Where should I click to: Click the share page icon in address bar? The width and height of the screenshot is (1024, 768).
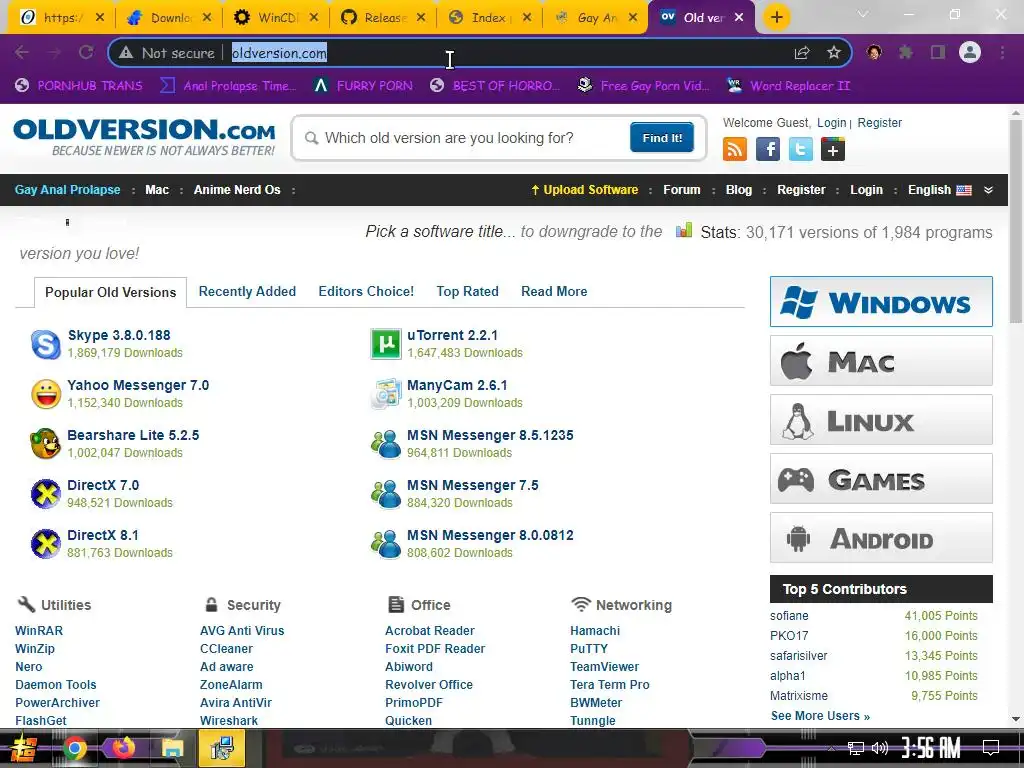802,53
